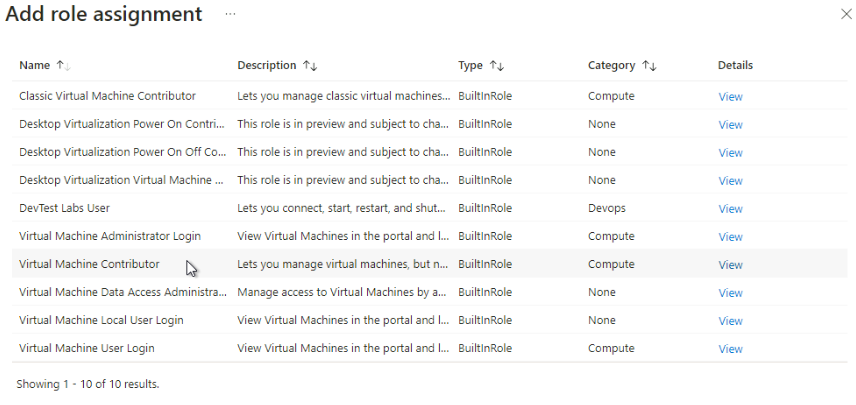Select Desktop Virtualization Power On Off Contributor row

pyautogui.click(x=122, y=152)
